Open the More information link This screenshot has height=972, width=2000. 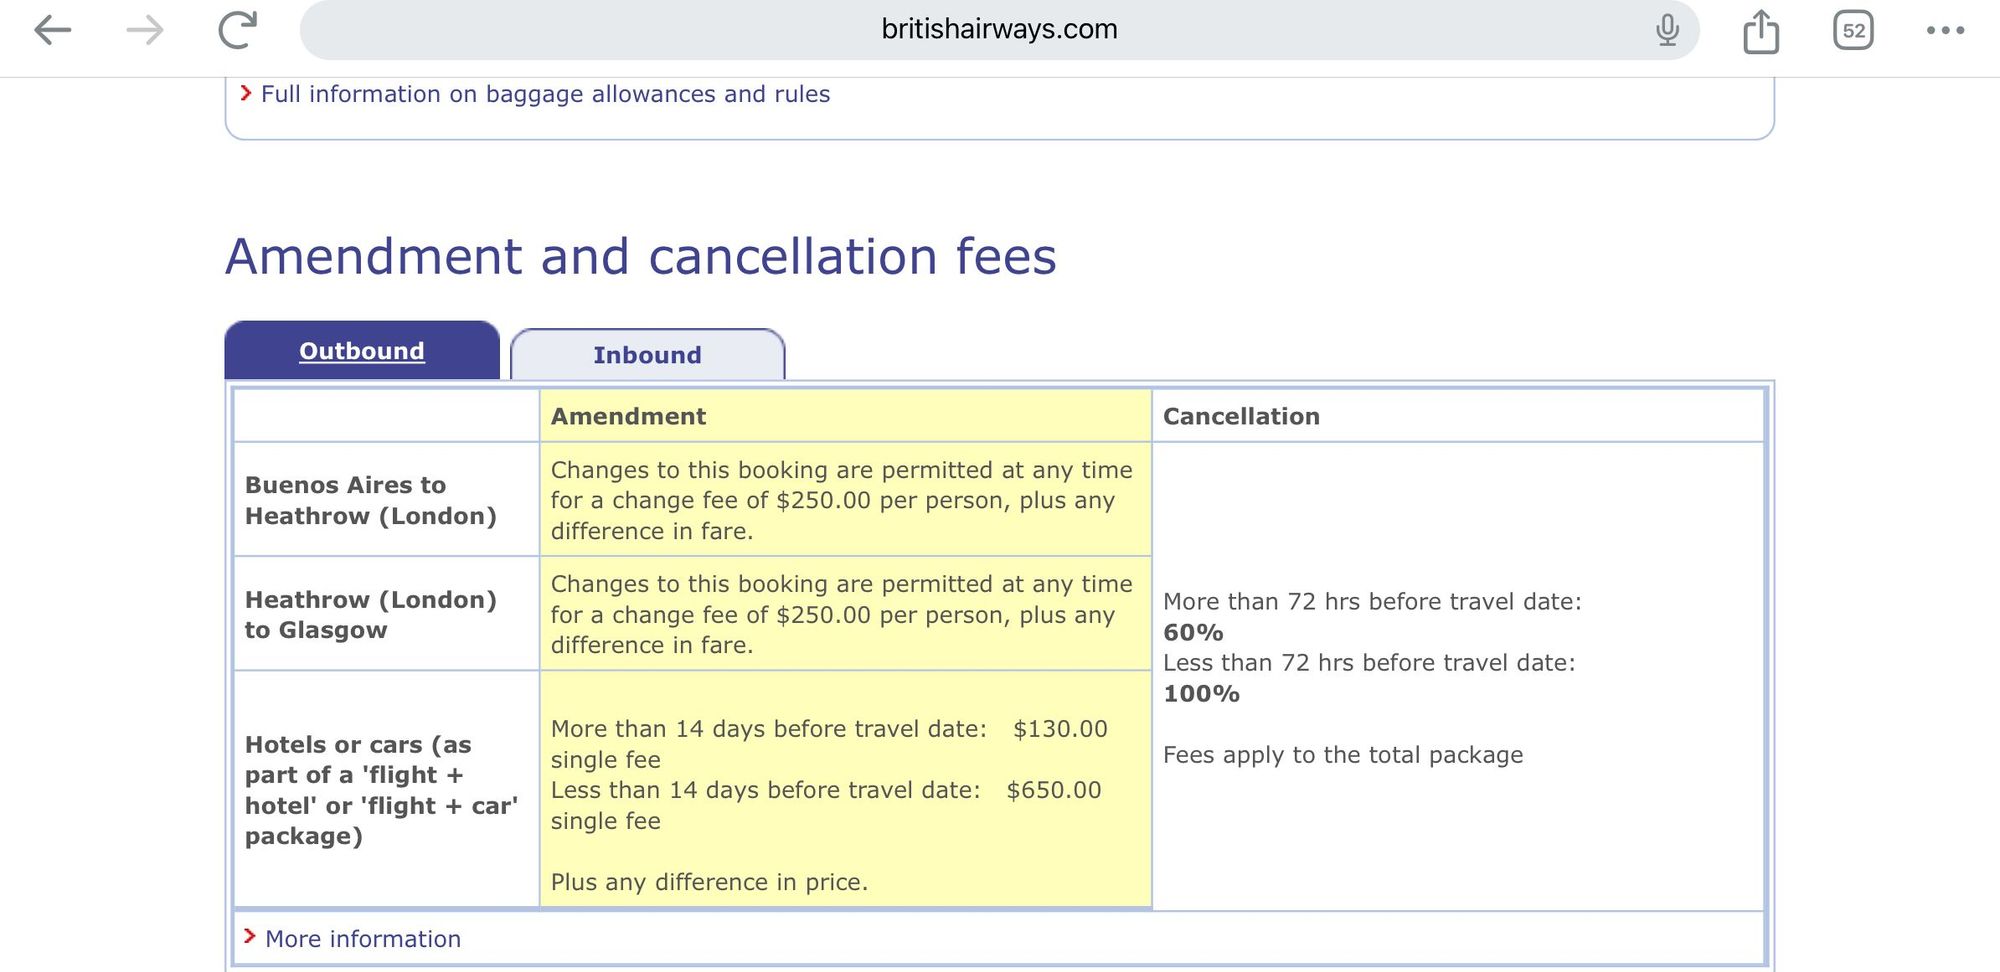pyautogui.click(x=363, y=939)
